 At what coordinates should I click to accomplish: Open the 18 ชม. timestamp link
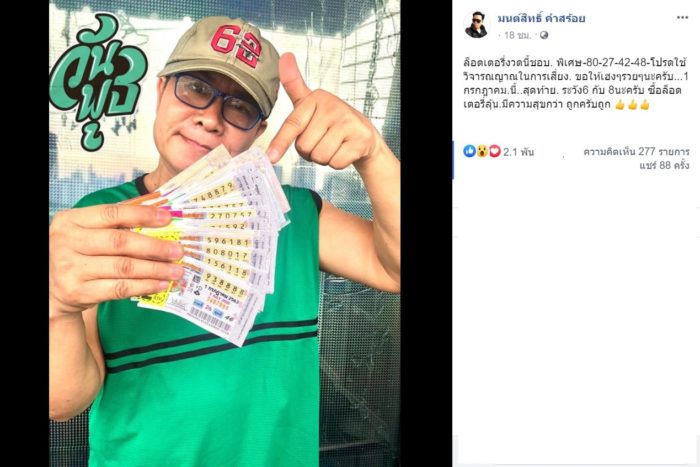click(517, 35)
